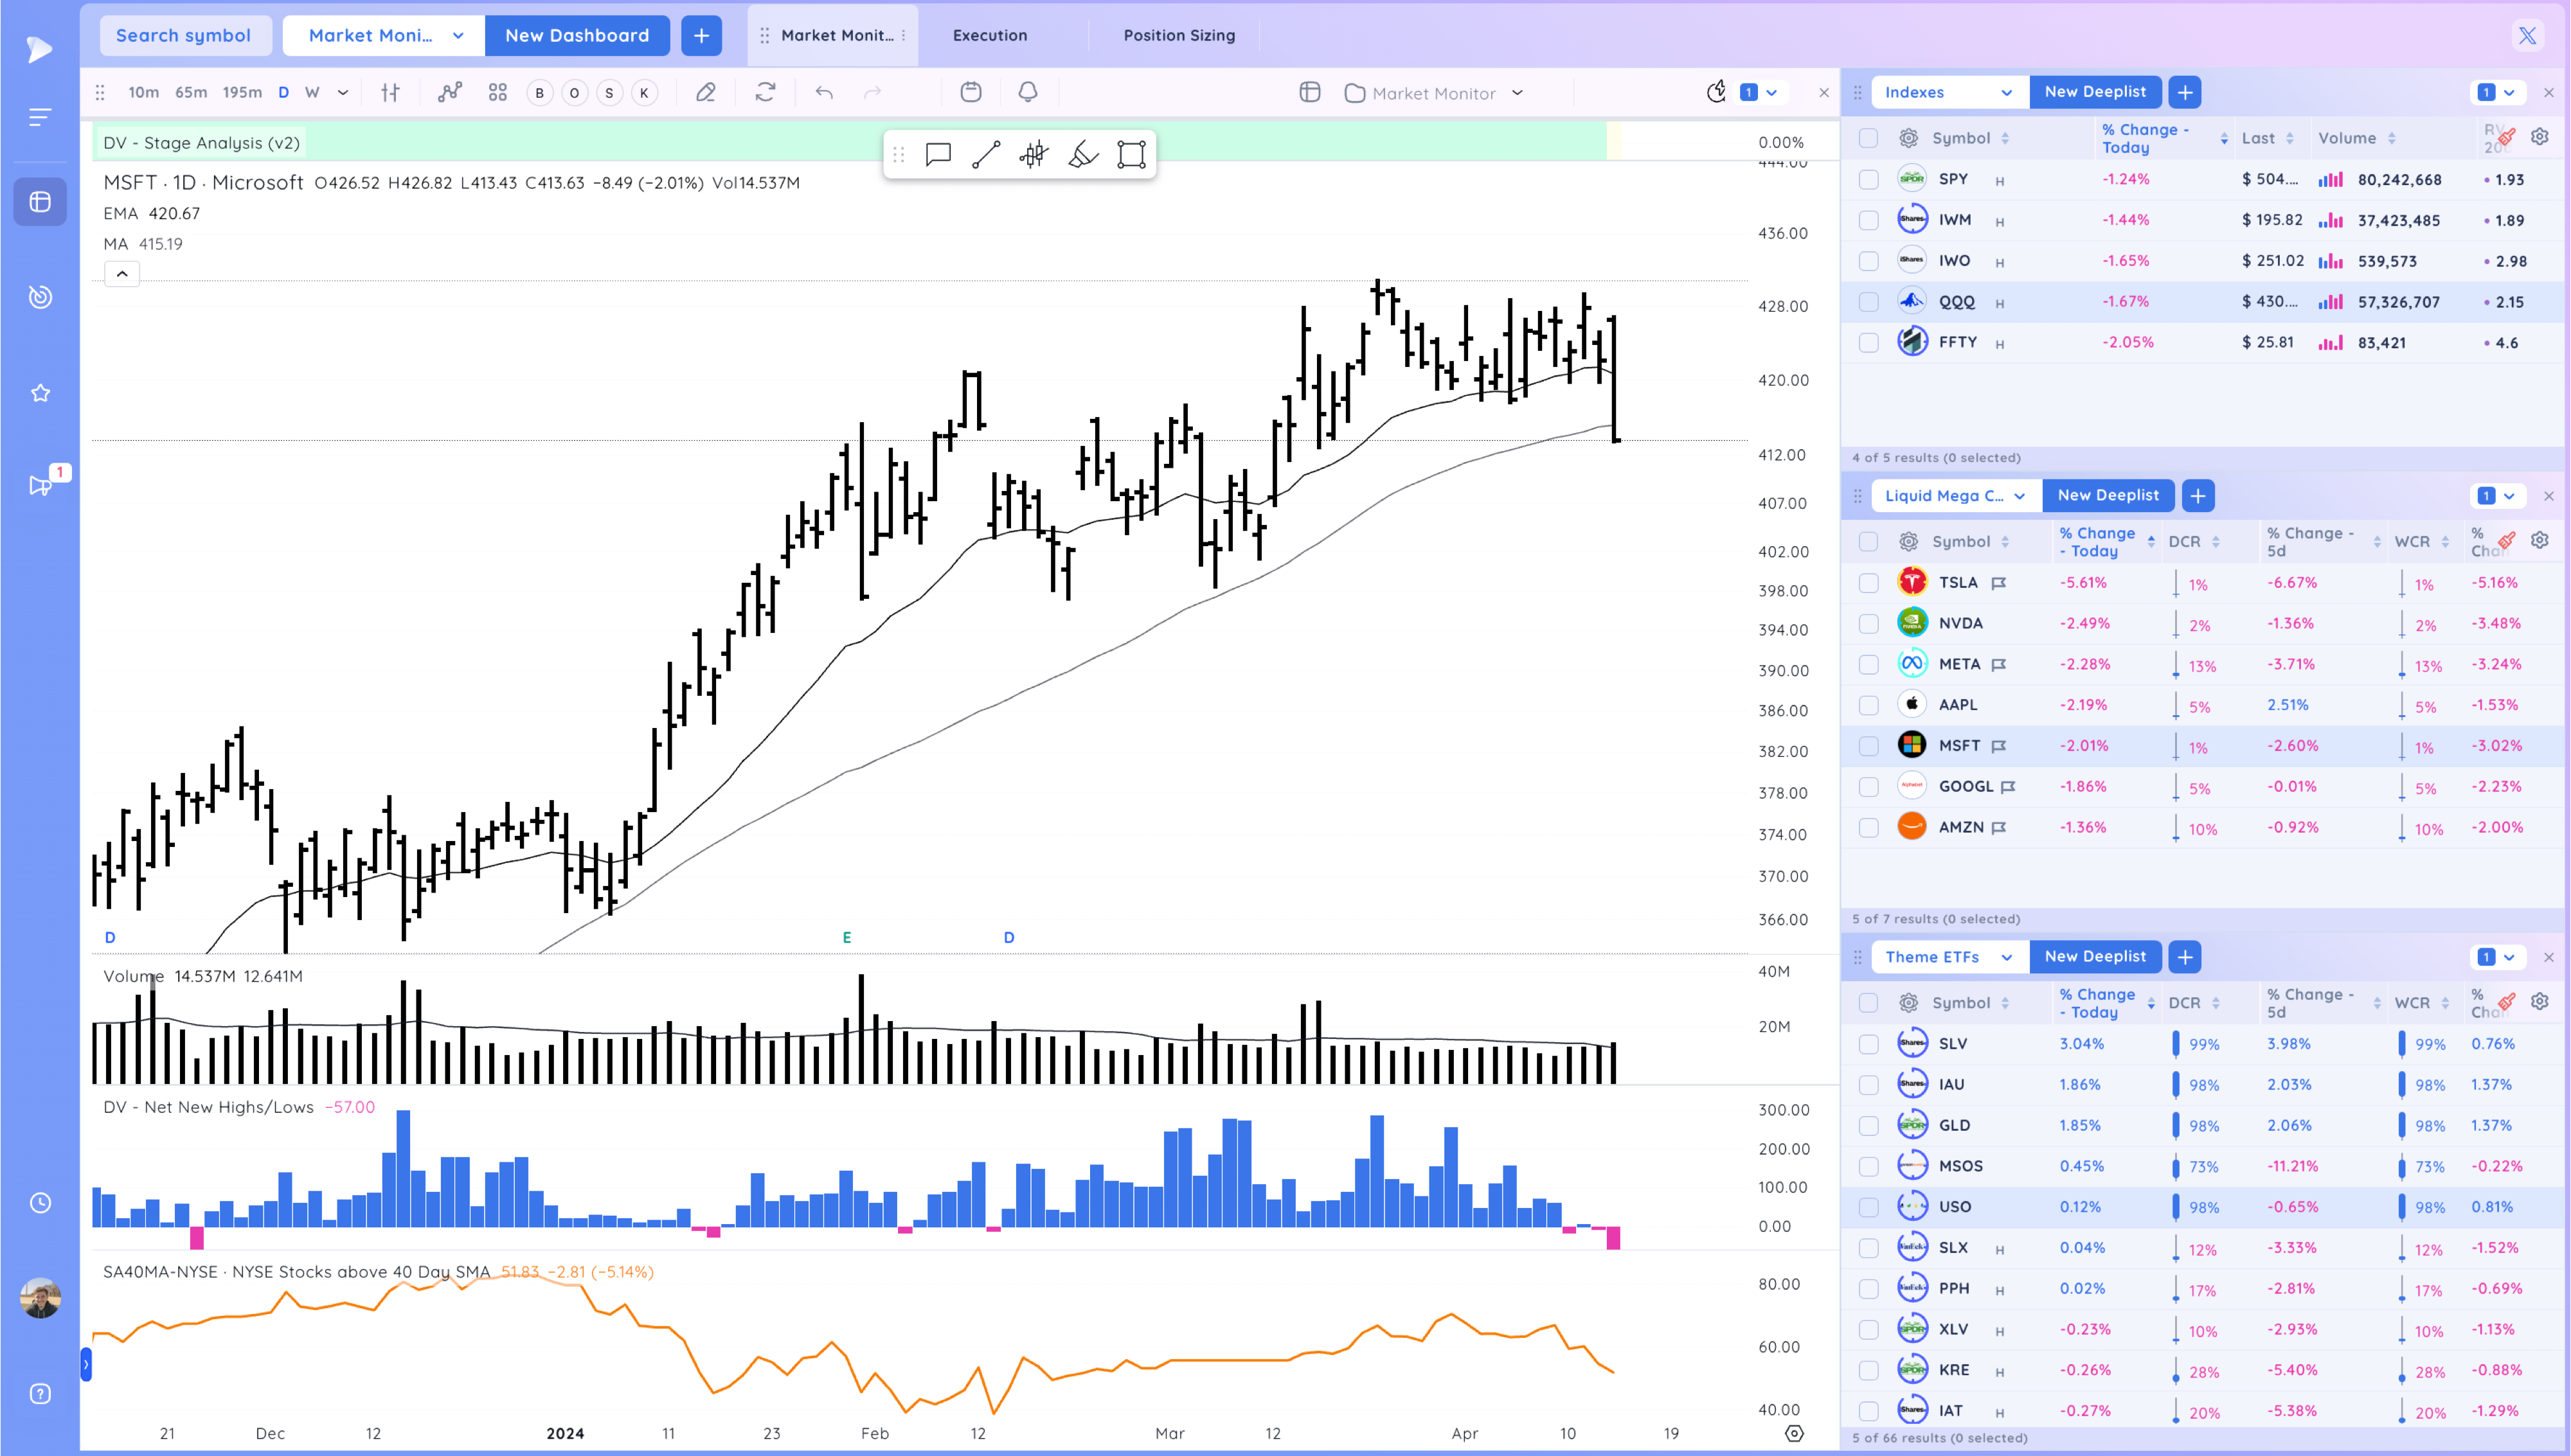The width and height of the screenshot is (2571, 1456).
Task: Add dashboard with plus button
Action: point(701,36)
